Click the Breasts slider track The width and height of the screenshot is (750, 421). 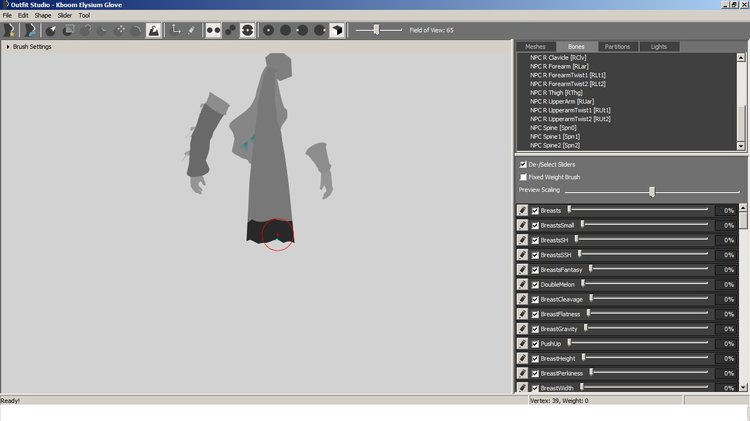point(639,209)
